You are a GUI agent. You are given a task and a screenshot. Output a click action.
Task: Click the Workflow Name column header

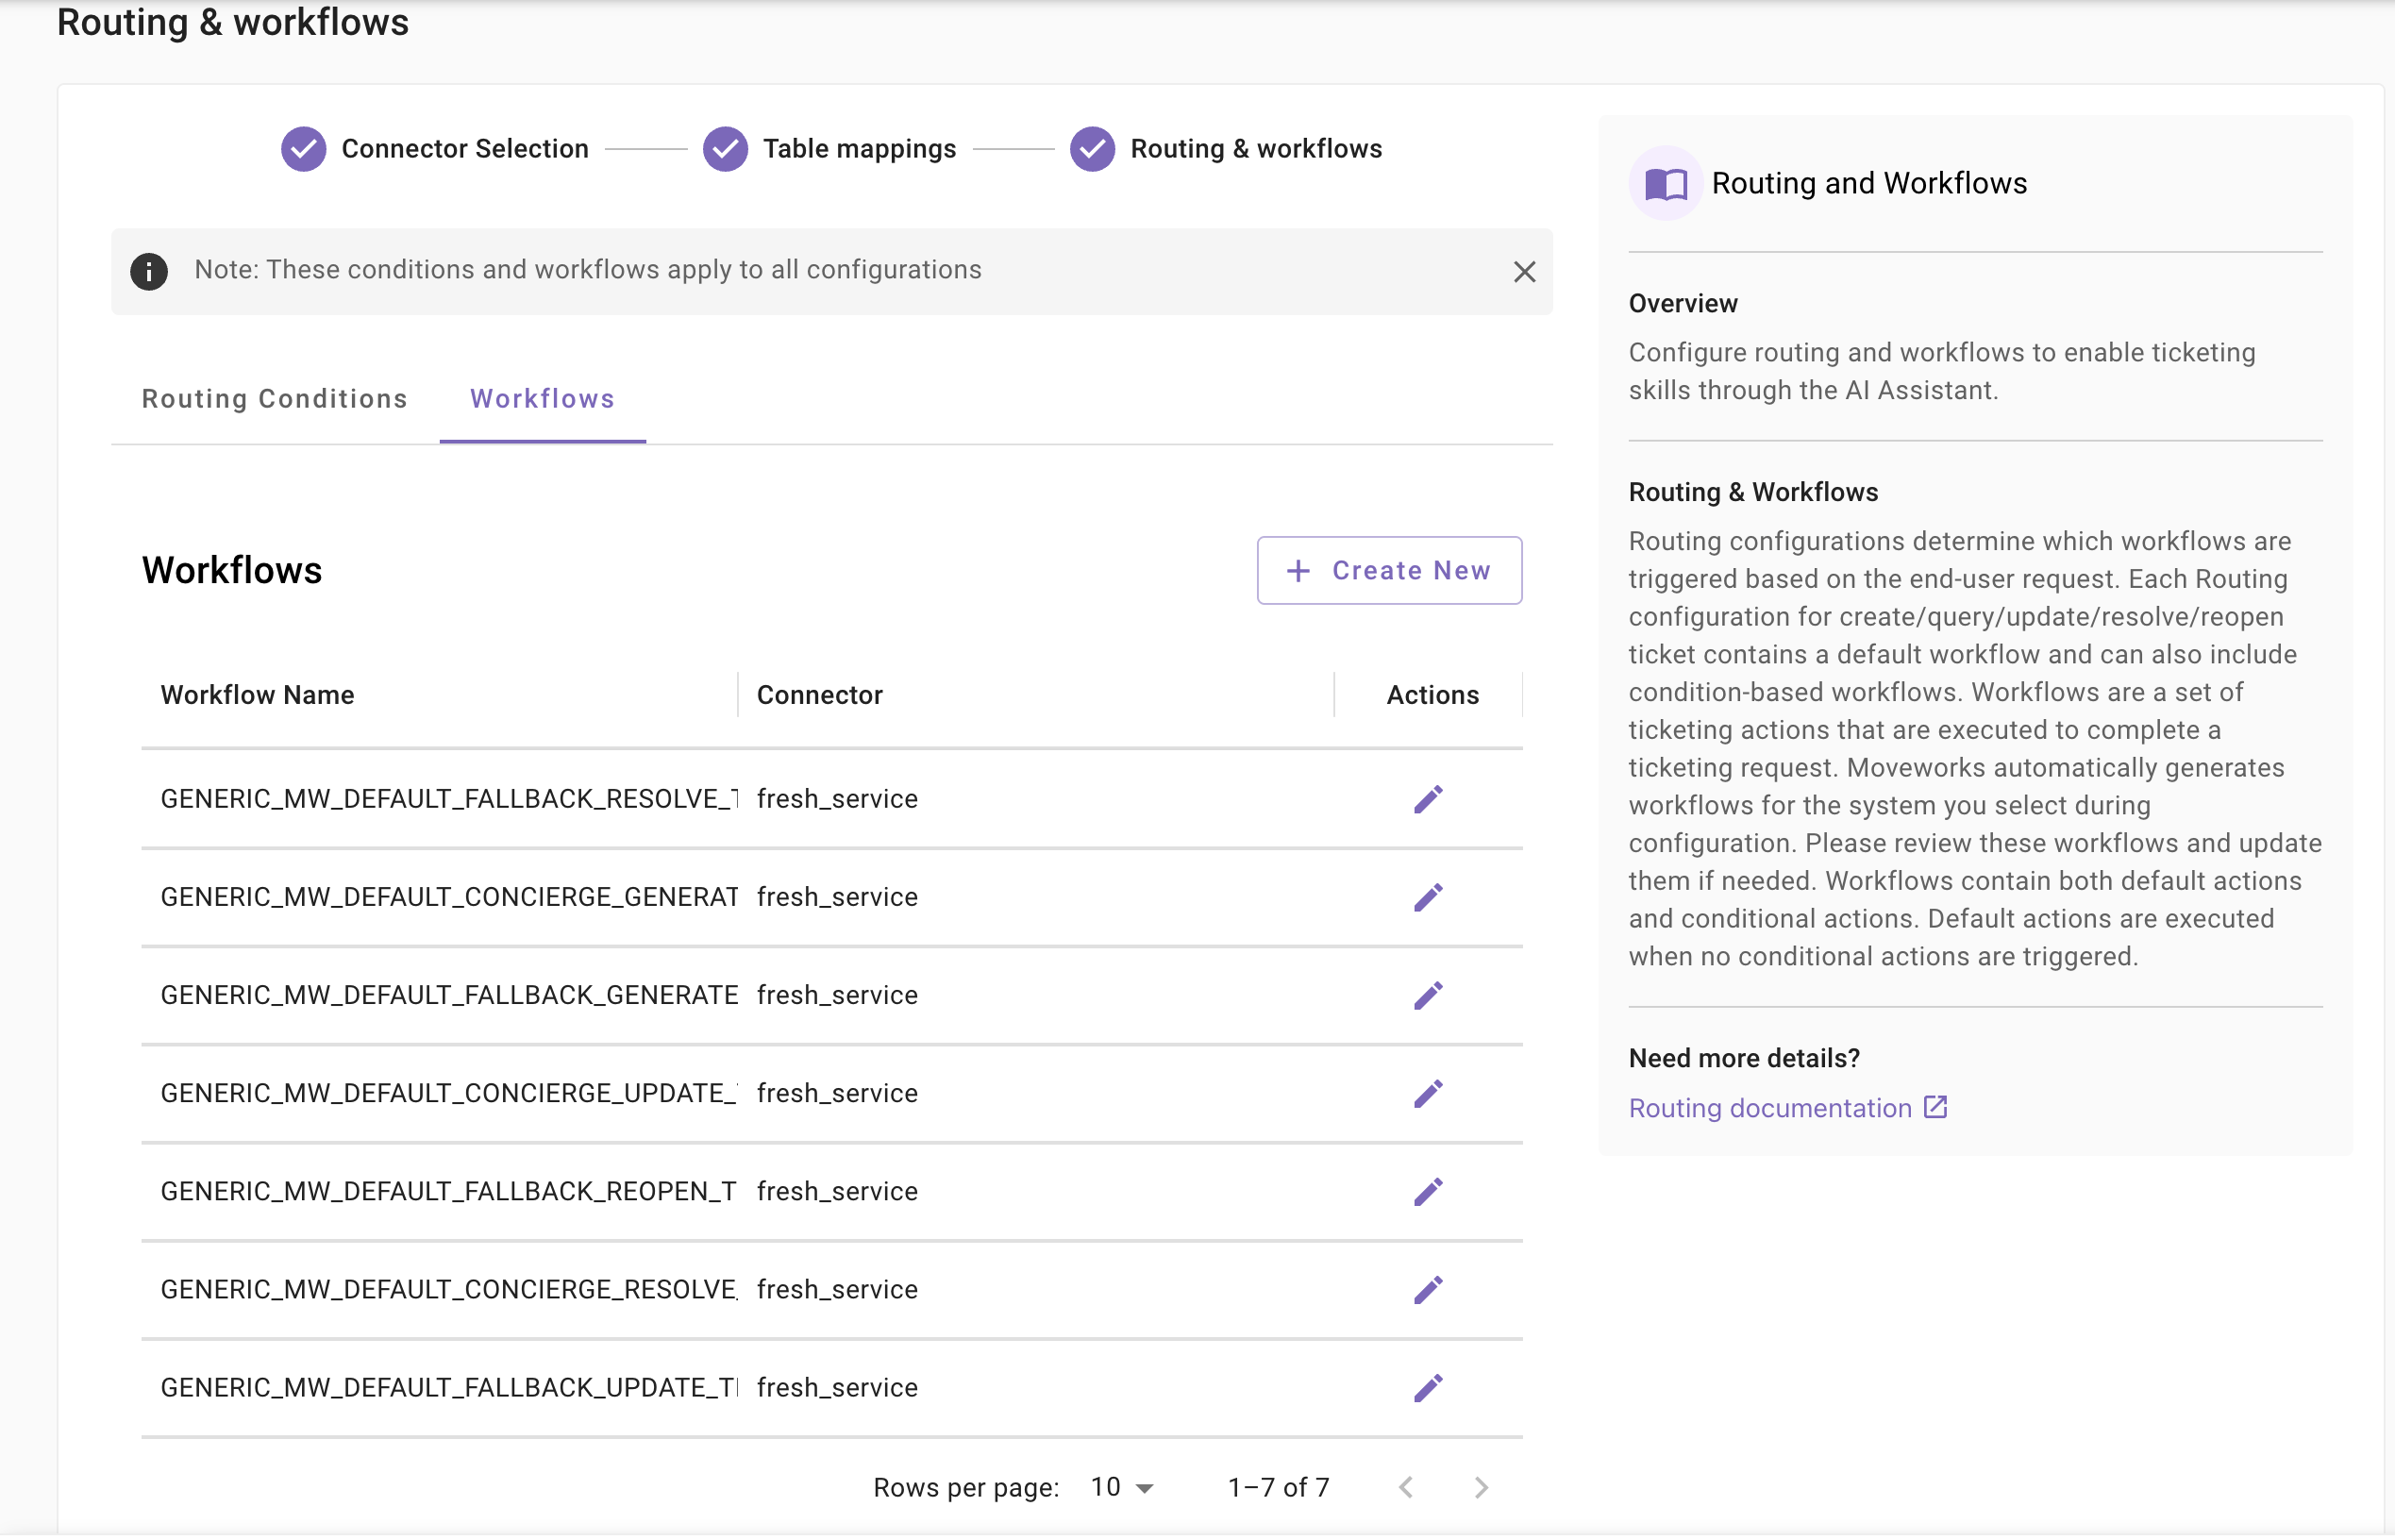click(257, 695)
